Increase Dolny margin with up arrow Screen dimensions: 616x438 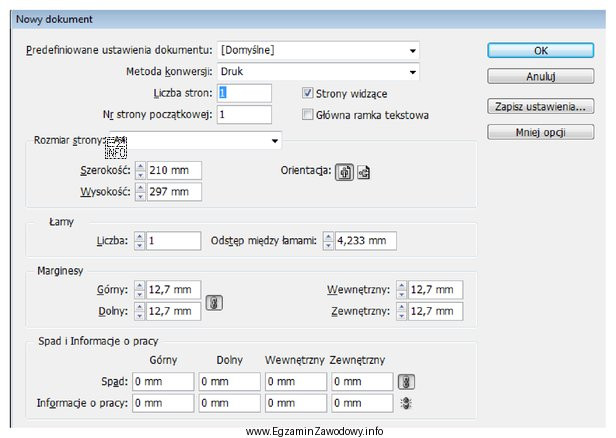click(x=139, y=307)
